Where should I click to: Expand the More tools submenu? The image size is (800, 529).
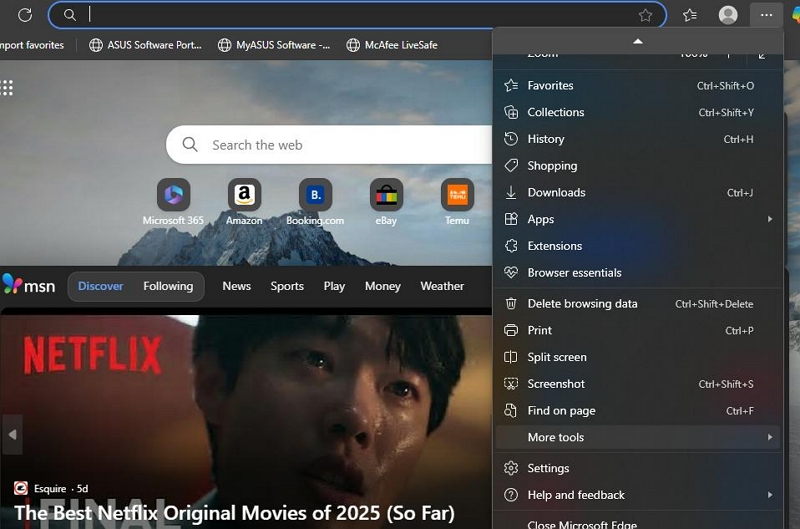click(x=638, y=437)
